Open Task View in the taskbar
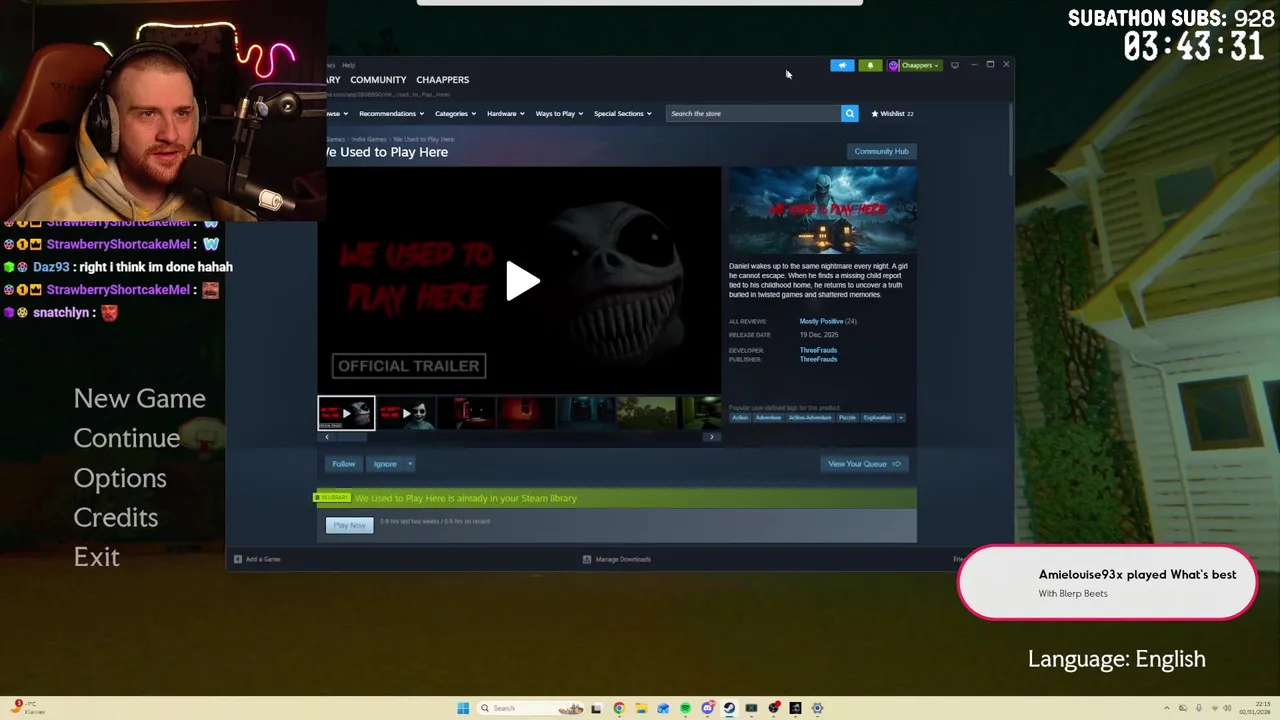Screen dimensions: 1280x720 coord(596,708)
